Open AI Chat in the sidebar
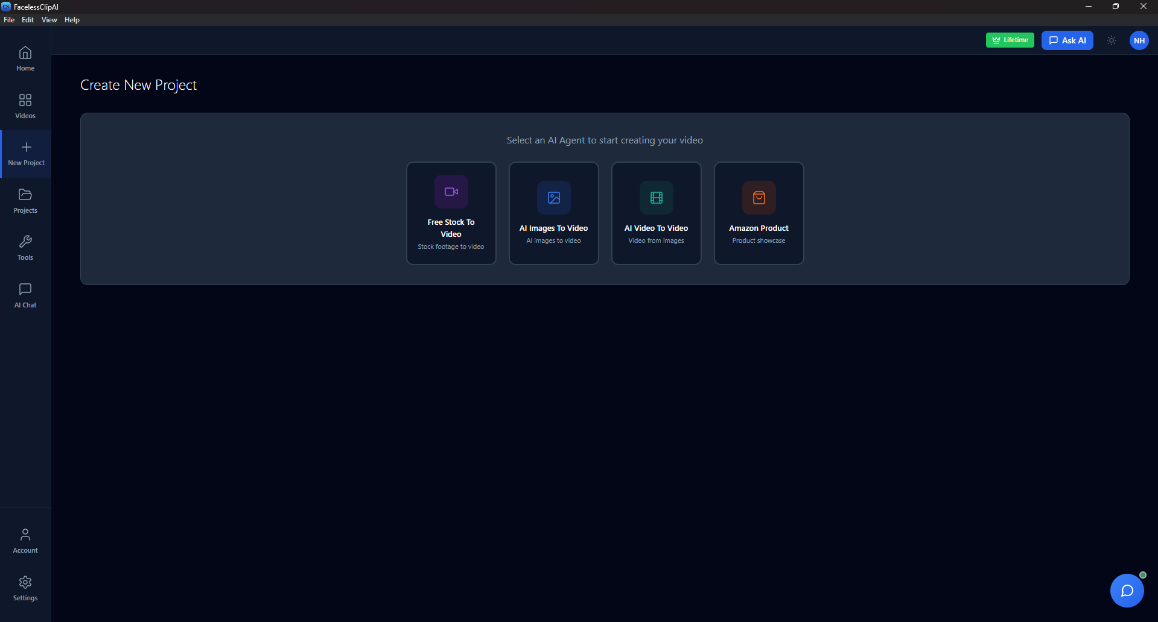The image size is (1158, 622). 25,295
